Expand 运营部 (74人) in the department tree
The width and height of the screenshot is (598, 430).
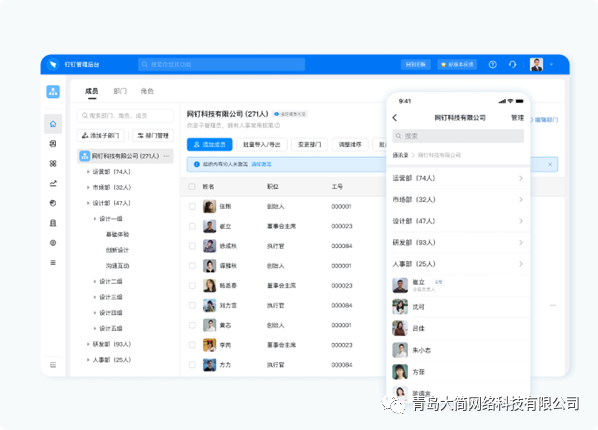[88, 172]
